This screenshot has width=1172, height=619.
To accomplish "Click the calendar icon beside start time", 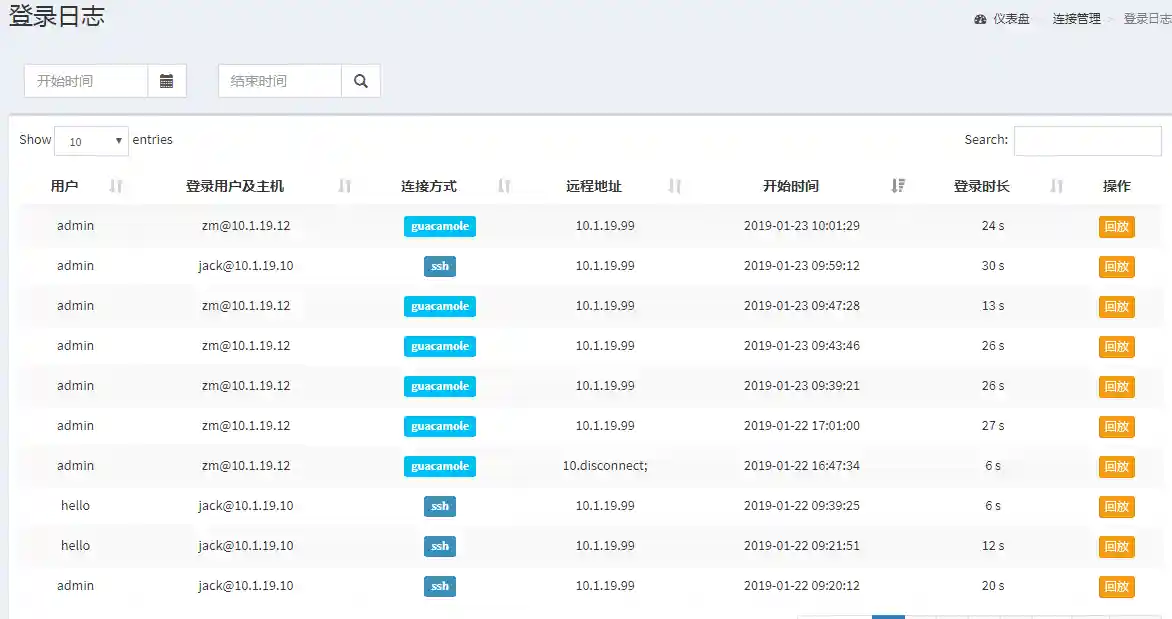I will tap(167, 81).
